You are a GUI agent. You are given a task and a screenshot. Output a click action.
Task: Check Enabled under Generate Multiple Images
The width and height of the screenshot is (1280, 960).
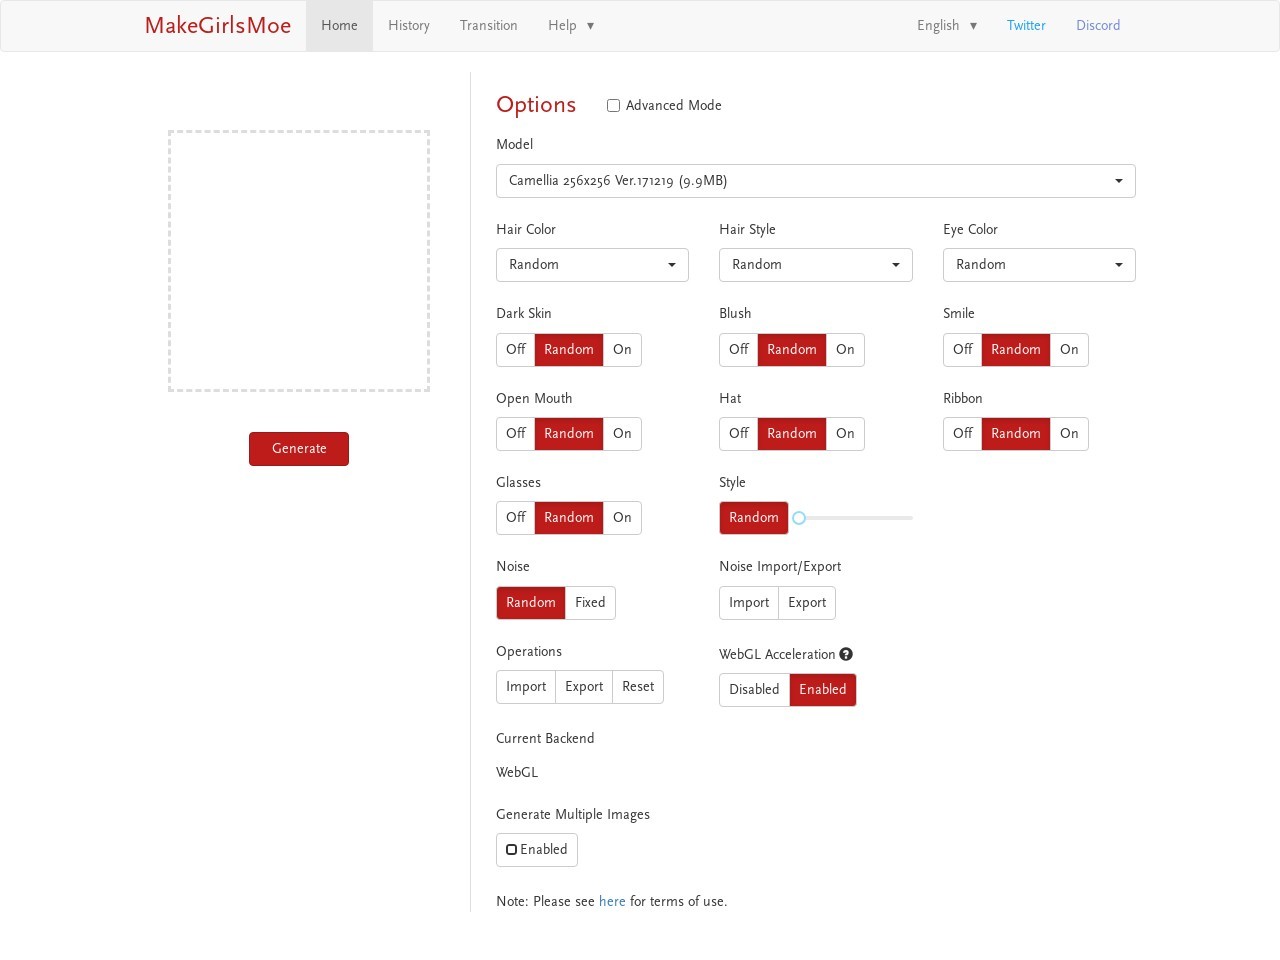click(512, 850)
